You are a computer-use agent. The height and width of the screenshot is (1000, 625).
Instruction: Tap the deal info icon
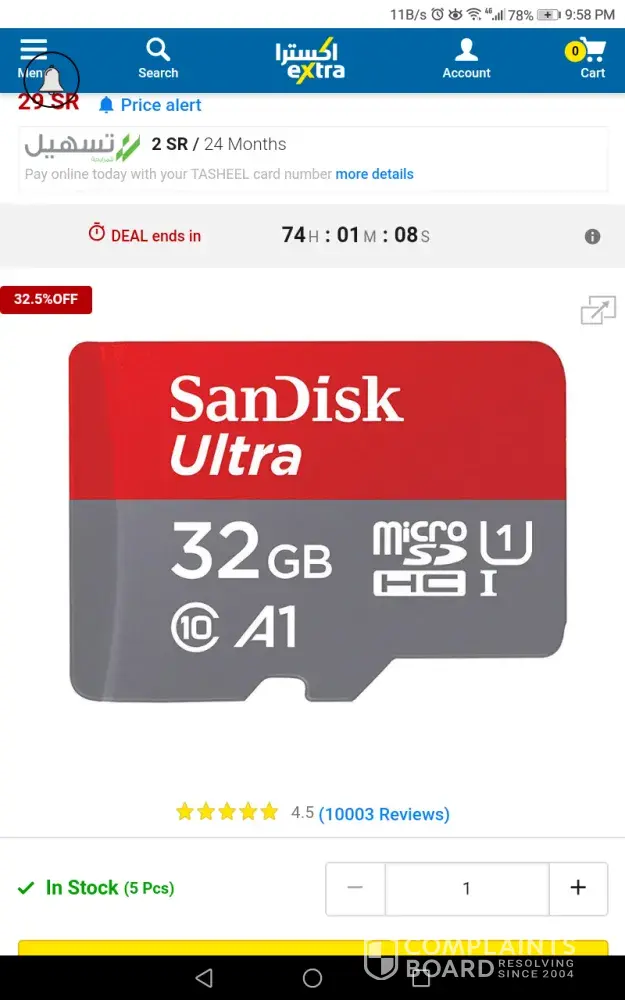592,237
